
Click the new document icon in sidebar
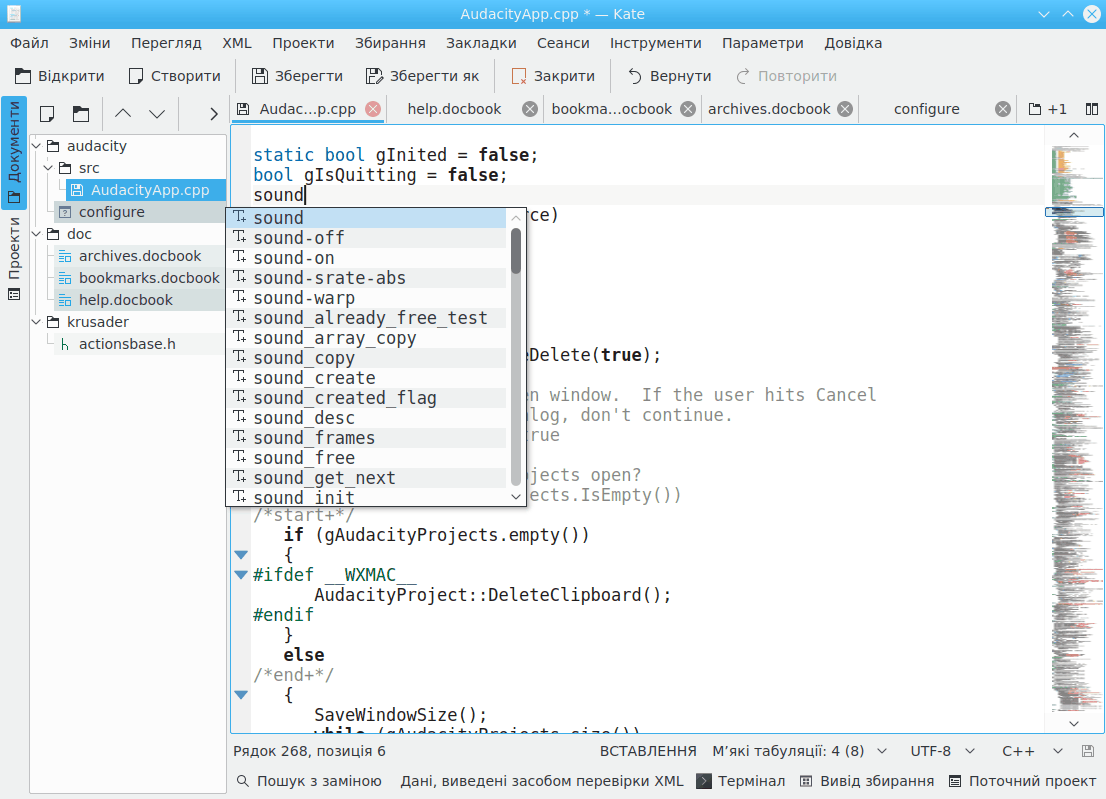(47, 114)
